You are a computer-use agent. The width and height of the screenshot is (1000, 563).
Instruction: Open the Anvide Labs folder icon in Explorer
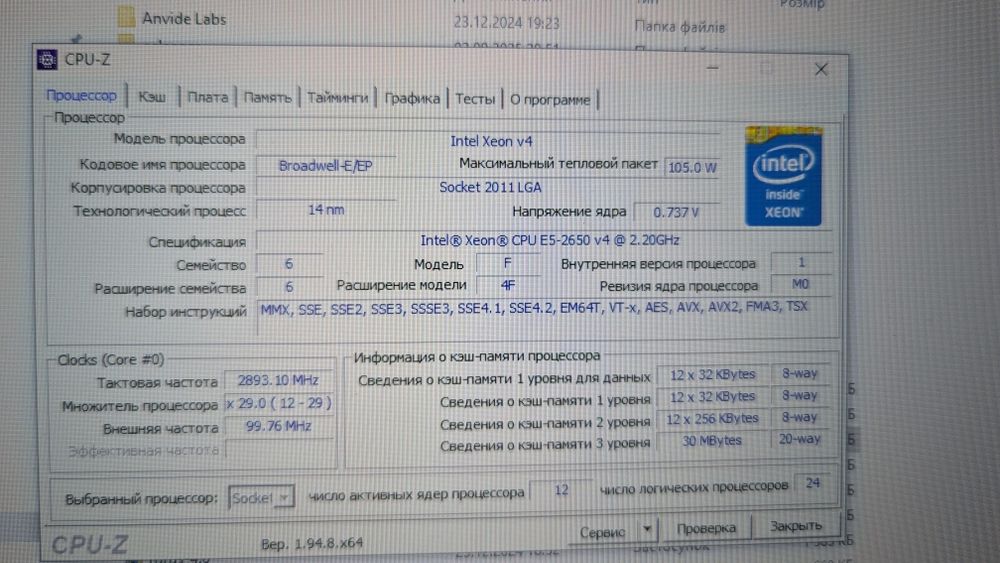click(126, 17)
